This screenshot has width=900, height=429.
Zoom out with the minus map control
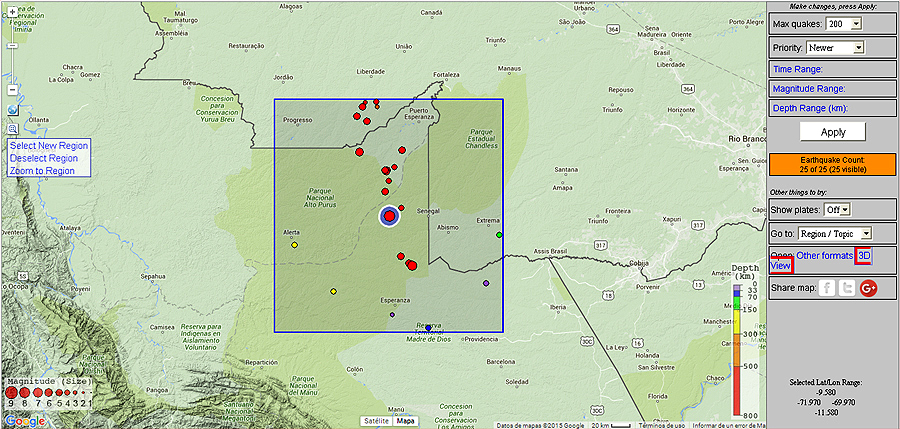(x=12, y=90)
